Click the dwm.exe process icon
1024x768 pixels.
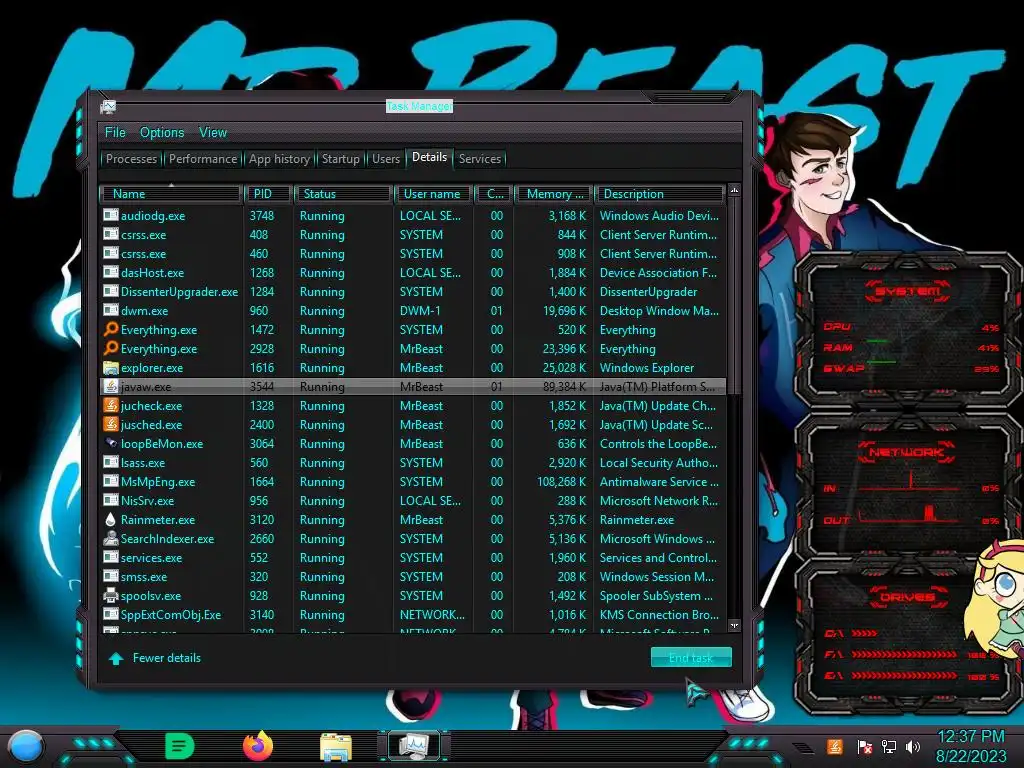pyautogui.click(x=110, y=310)
